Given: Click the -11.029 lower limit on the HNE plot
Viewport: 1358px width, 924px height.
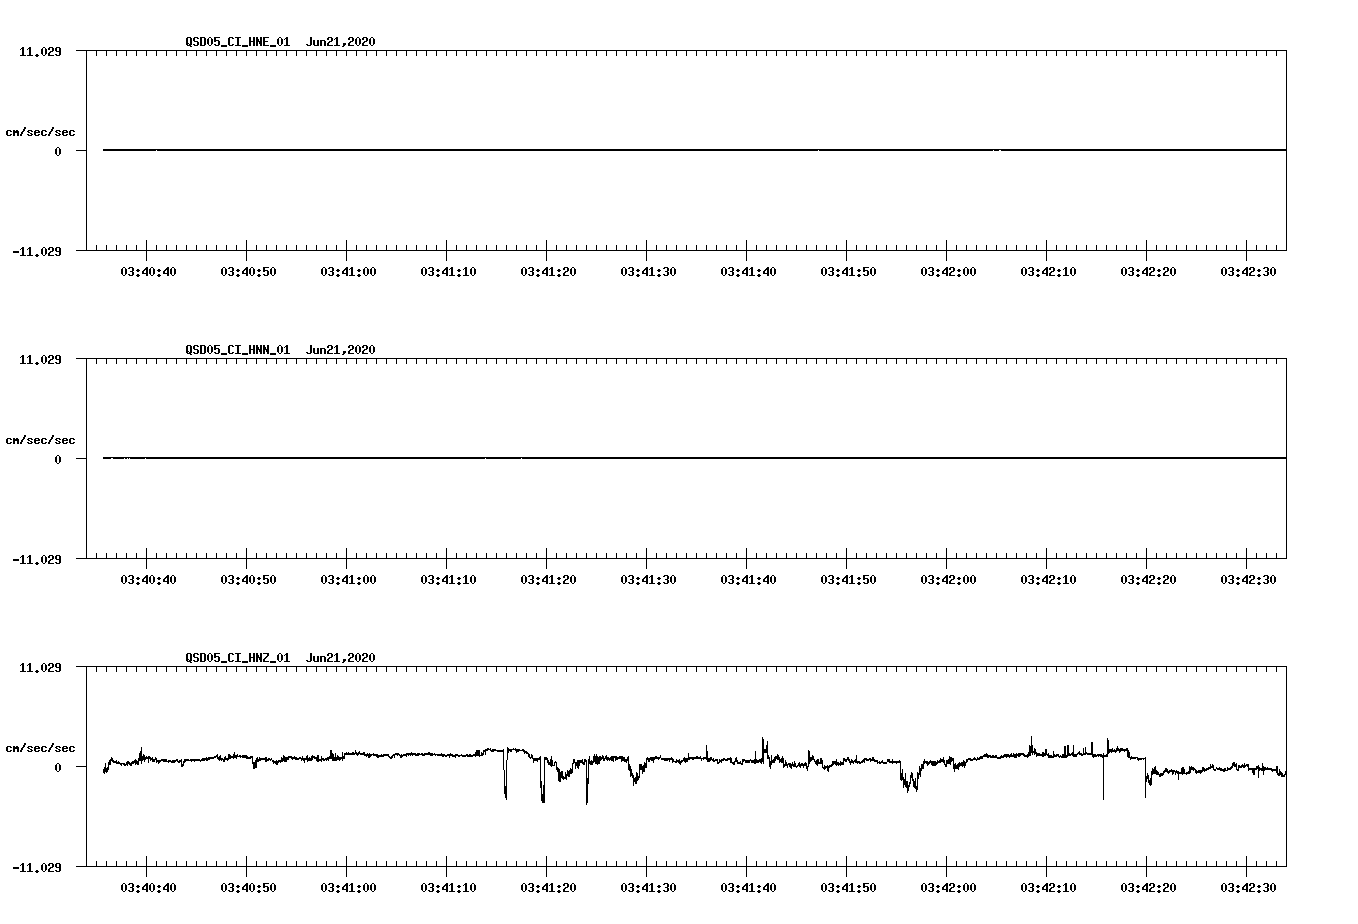Looking at the screenshot, I should 36,252.
